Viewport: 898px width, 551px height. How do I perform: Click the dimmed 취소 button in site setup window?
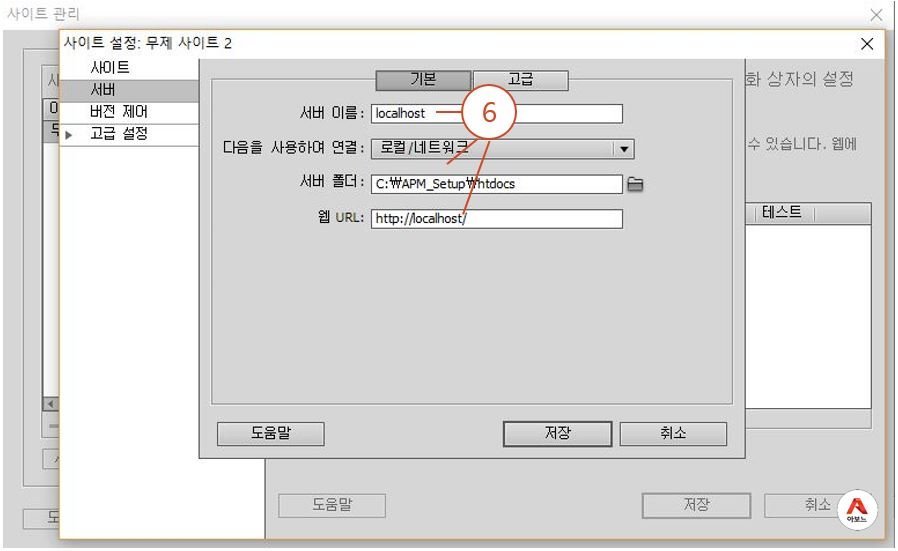pos(817,505)
